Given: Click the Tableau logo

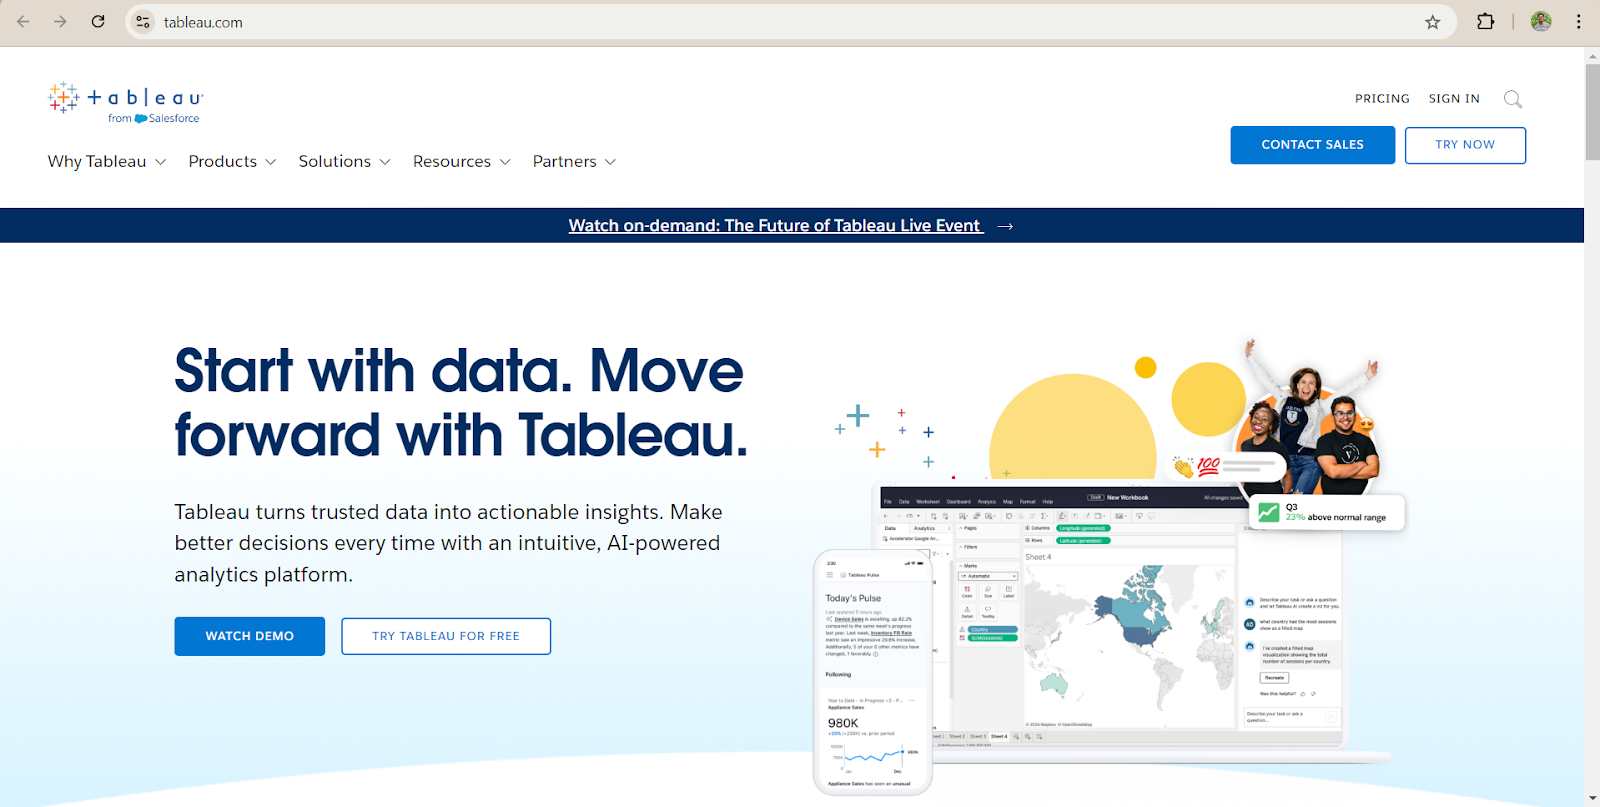Looking at the screenshot, I should pyautogui.click(x=125, y=103).
